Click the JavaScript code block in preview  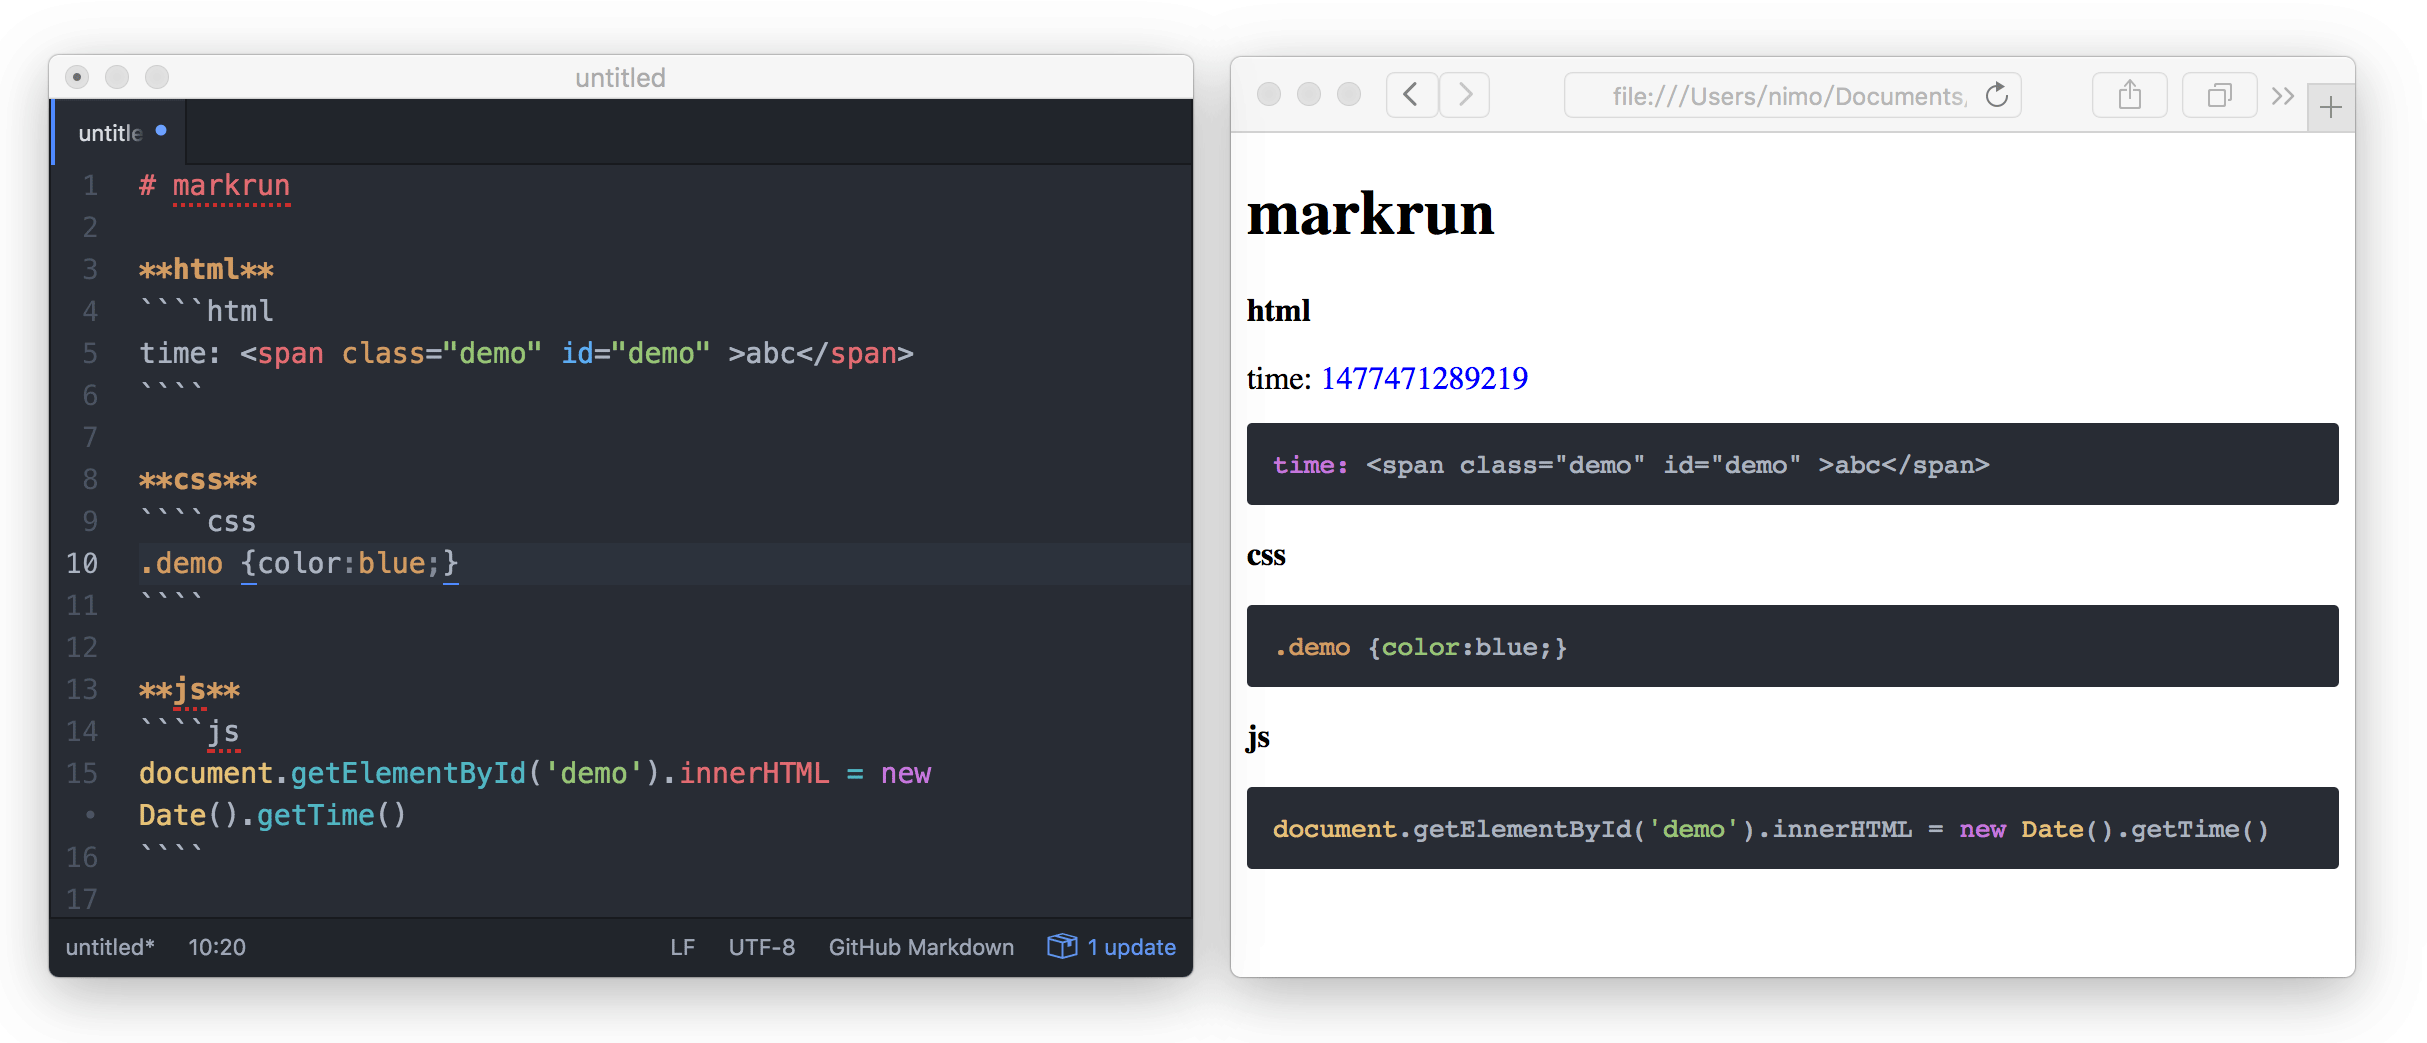coord(1792,828)
